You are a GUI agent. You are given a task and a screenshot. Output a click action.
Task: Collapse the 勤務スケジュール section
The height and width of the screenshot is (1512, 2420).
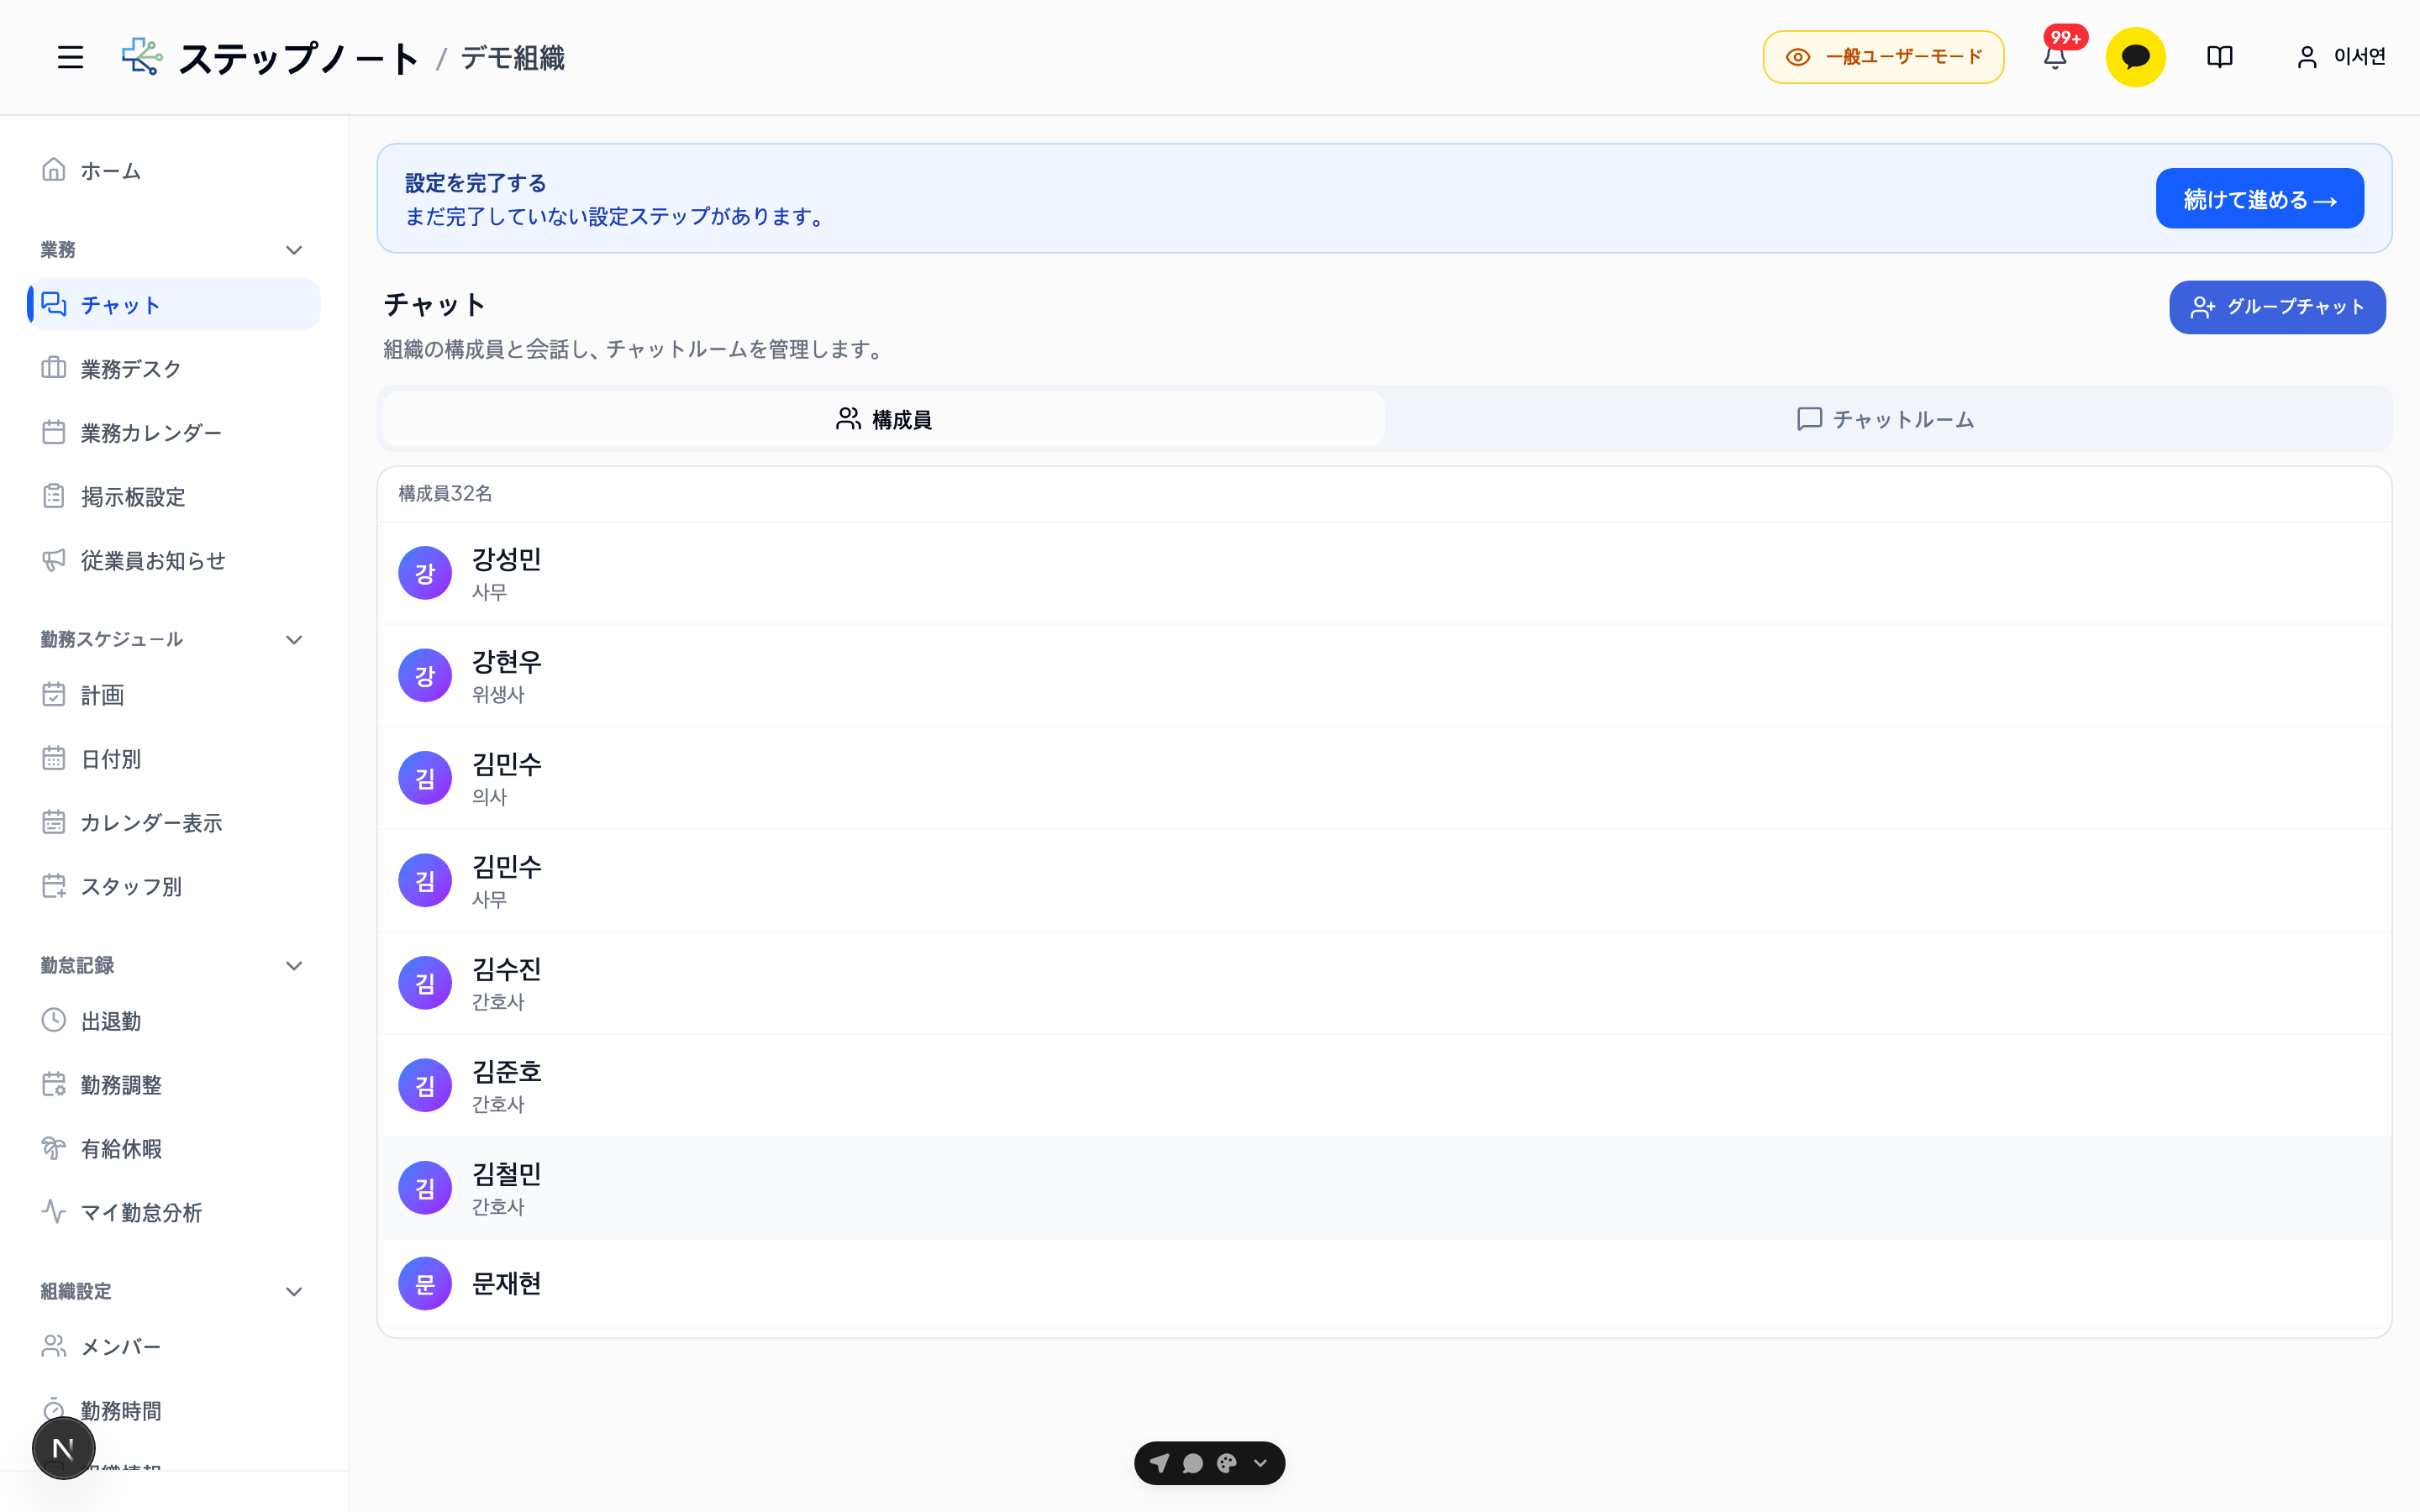[294, 640]
